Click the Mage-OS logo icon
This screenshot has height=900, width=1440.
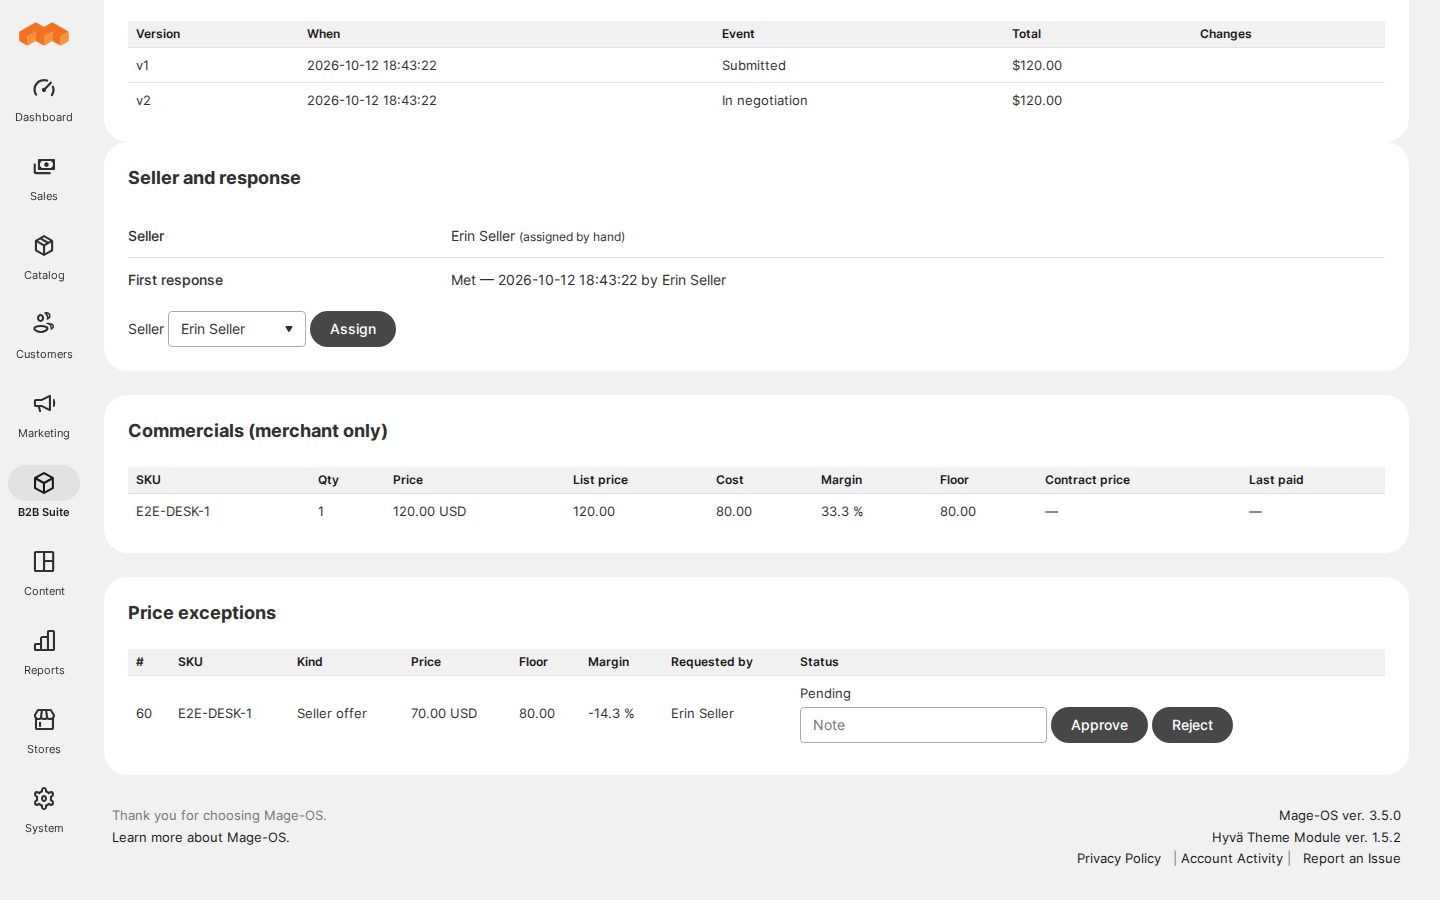click(44, 35)
